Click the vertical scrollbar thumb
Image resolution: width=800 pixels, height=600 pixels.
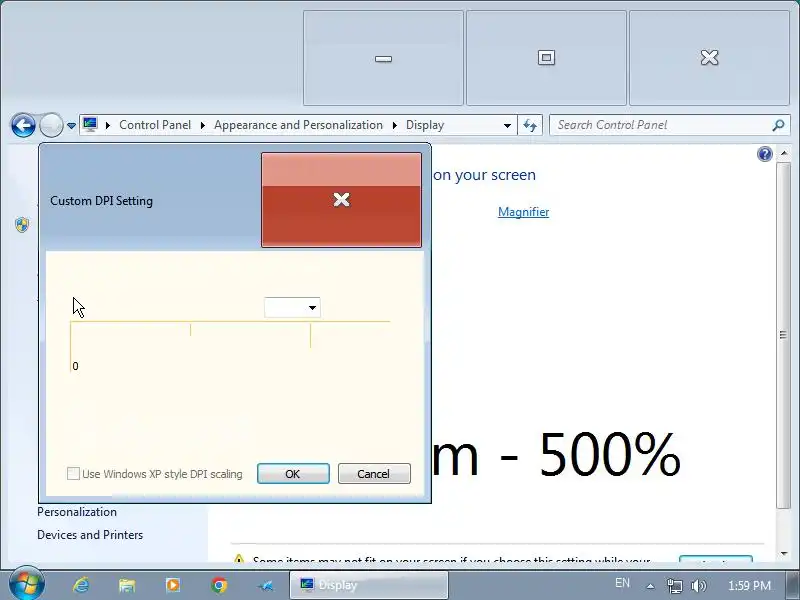coord(783,335)
